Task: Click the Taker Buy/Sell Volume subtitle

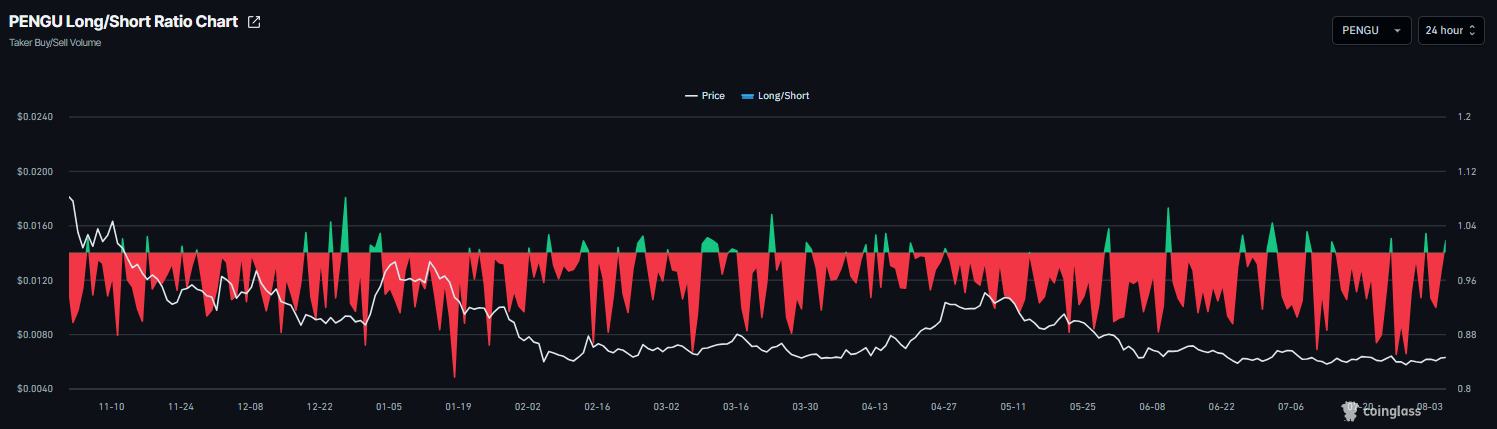Action: tap(55, 43)
